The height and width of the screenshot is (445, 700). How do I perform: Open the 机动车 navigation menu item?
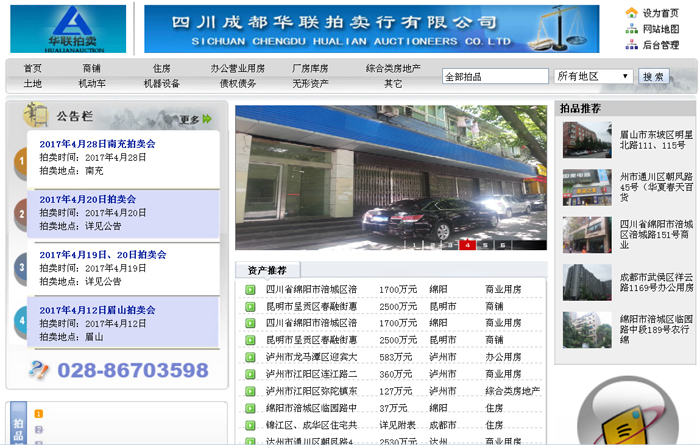coord(92,84)
